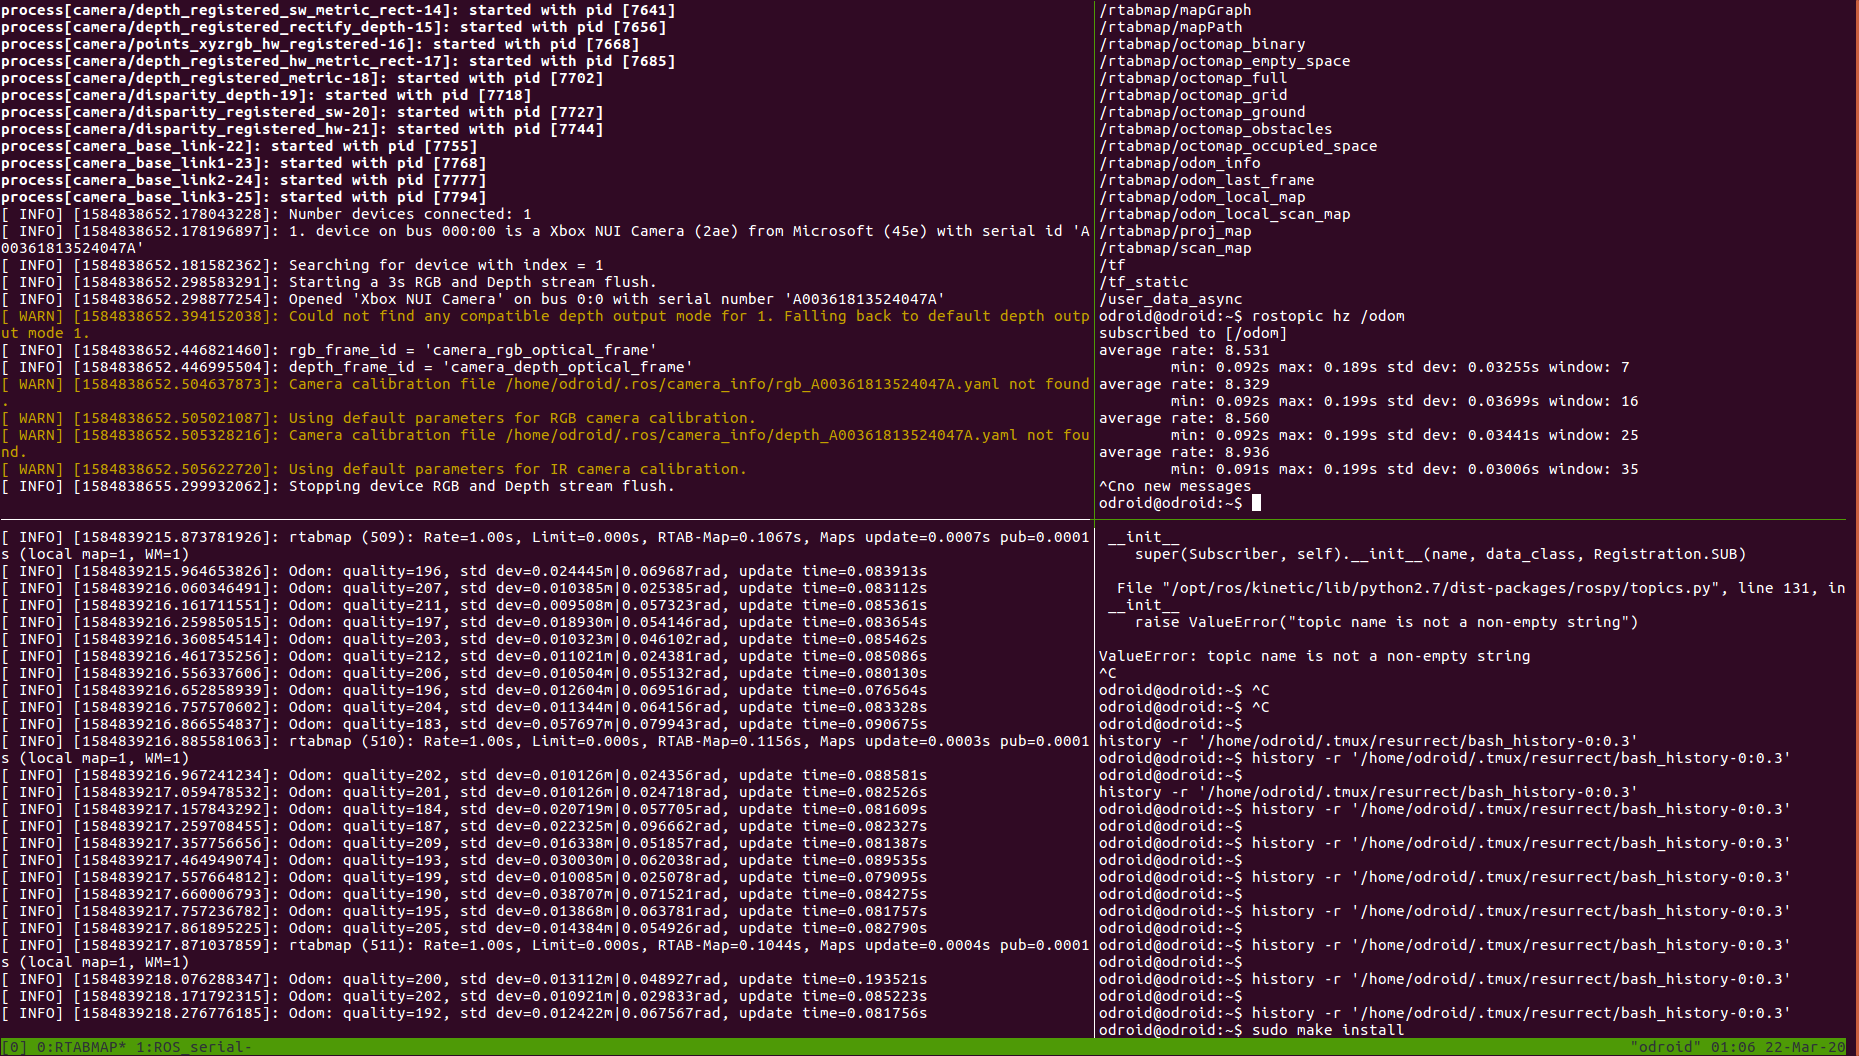The height and width of the screenshot is (1056, 1859).
Task: Click the "ValueError: topic name" error message
Action: (x=1313, y=656)
